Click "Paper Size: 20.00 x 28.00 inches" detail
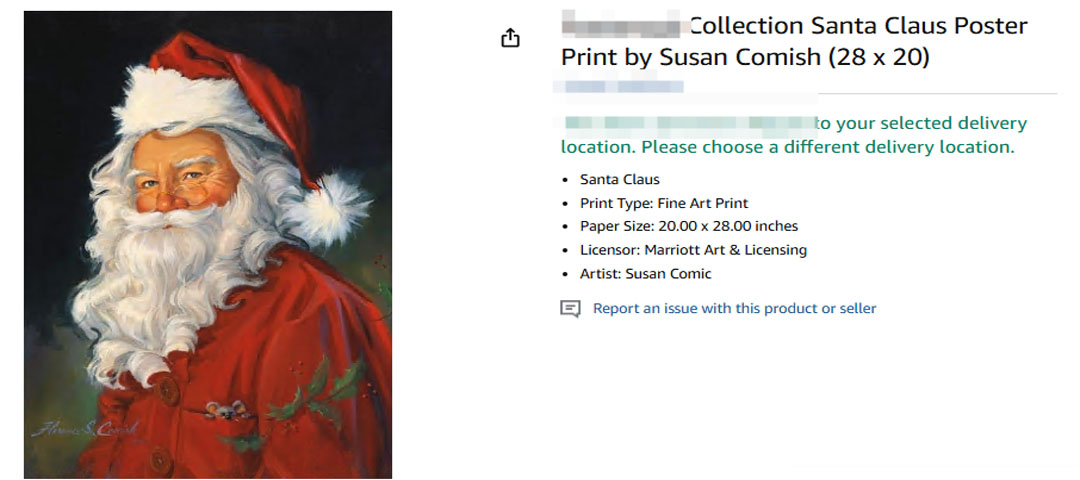Viewport: 1080px width, 480px height. pos(688,227)
